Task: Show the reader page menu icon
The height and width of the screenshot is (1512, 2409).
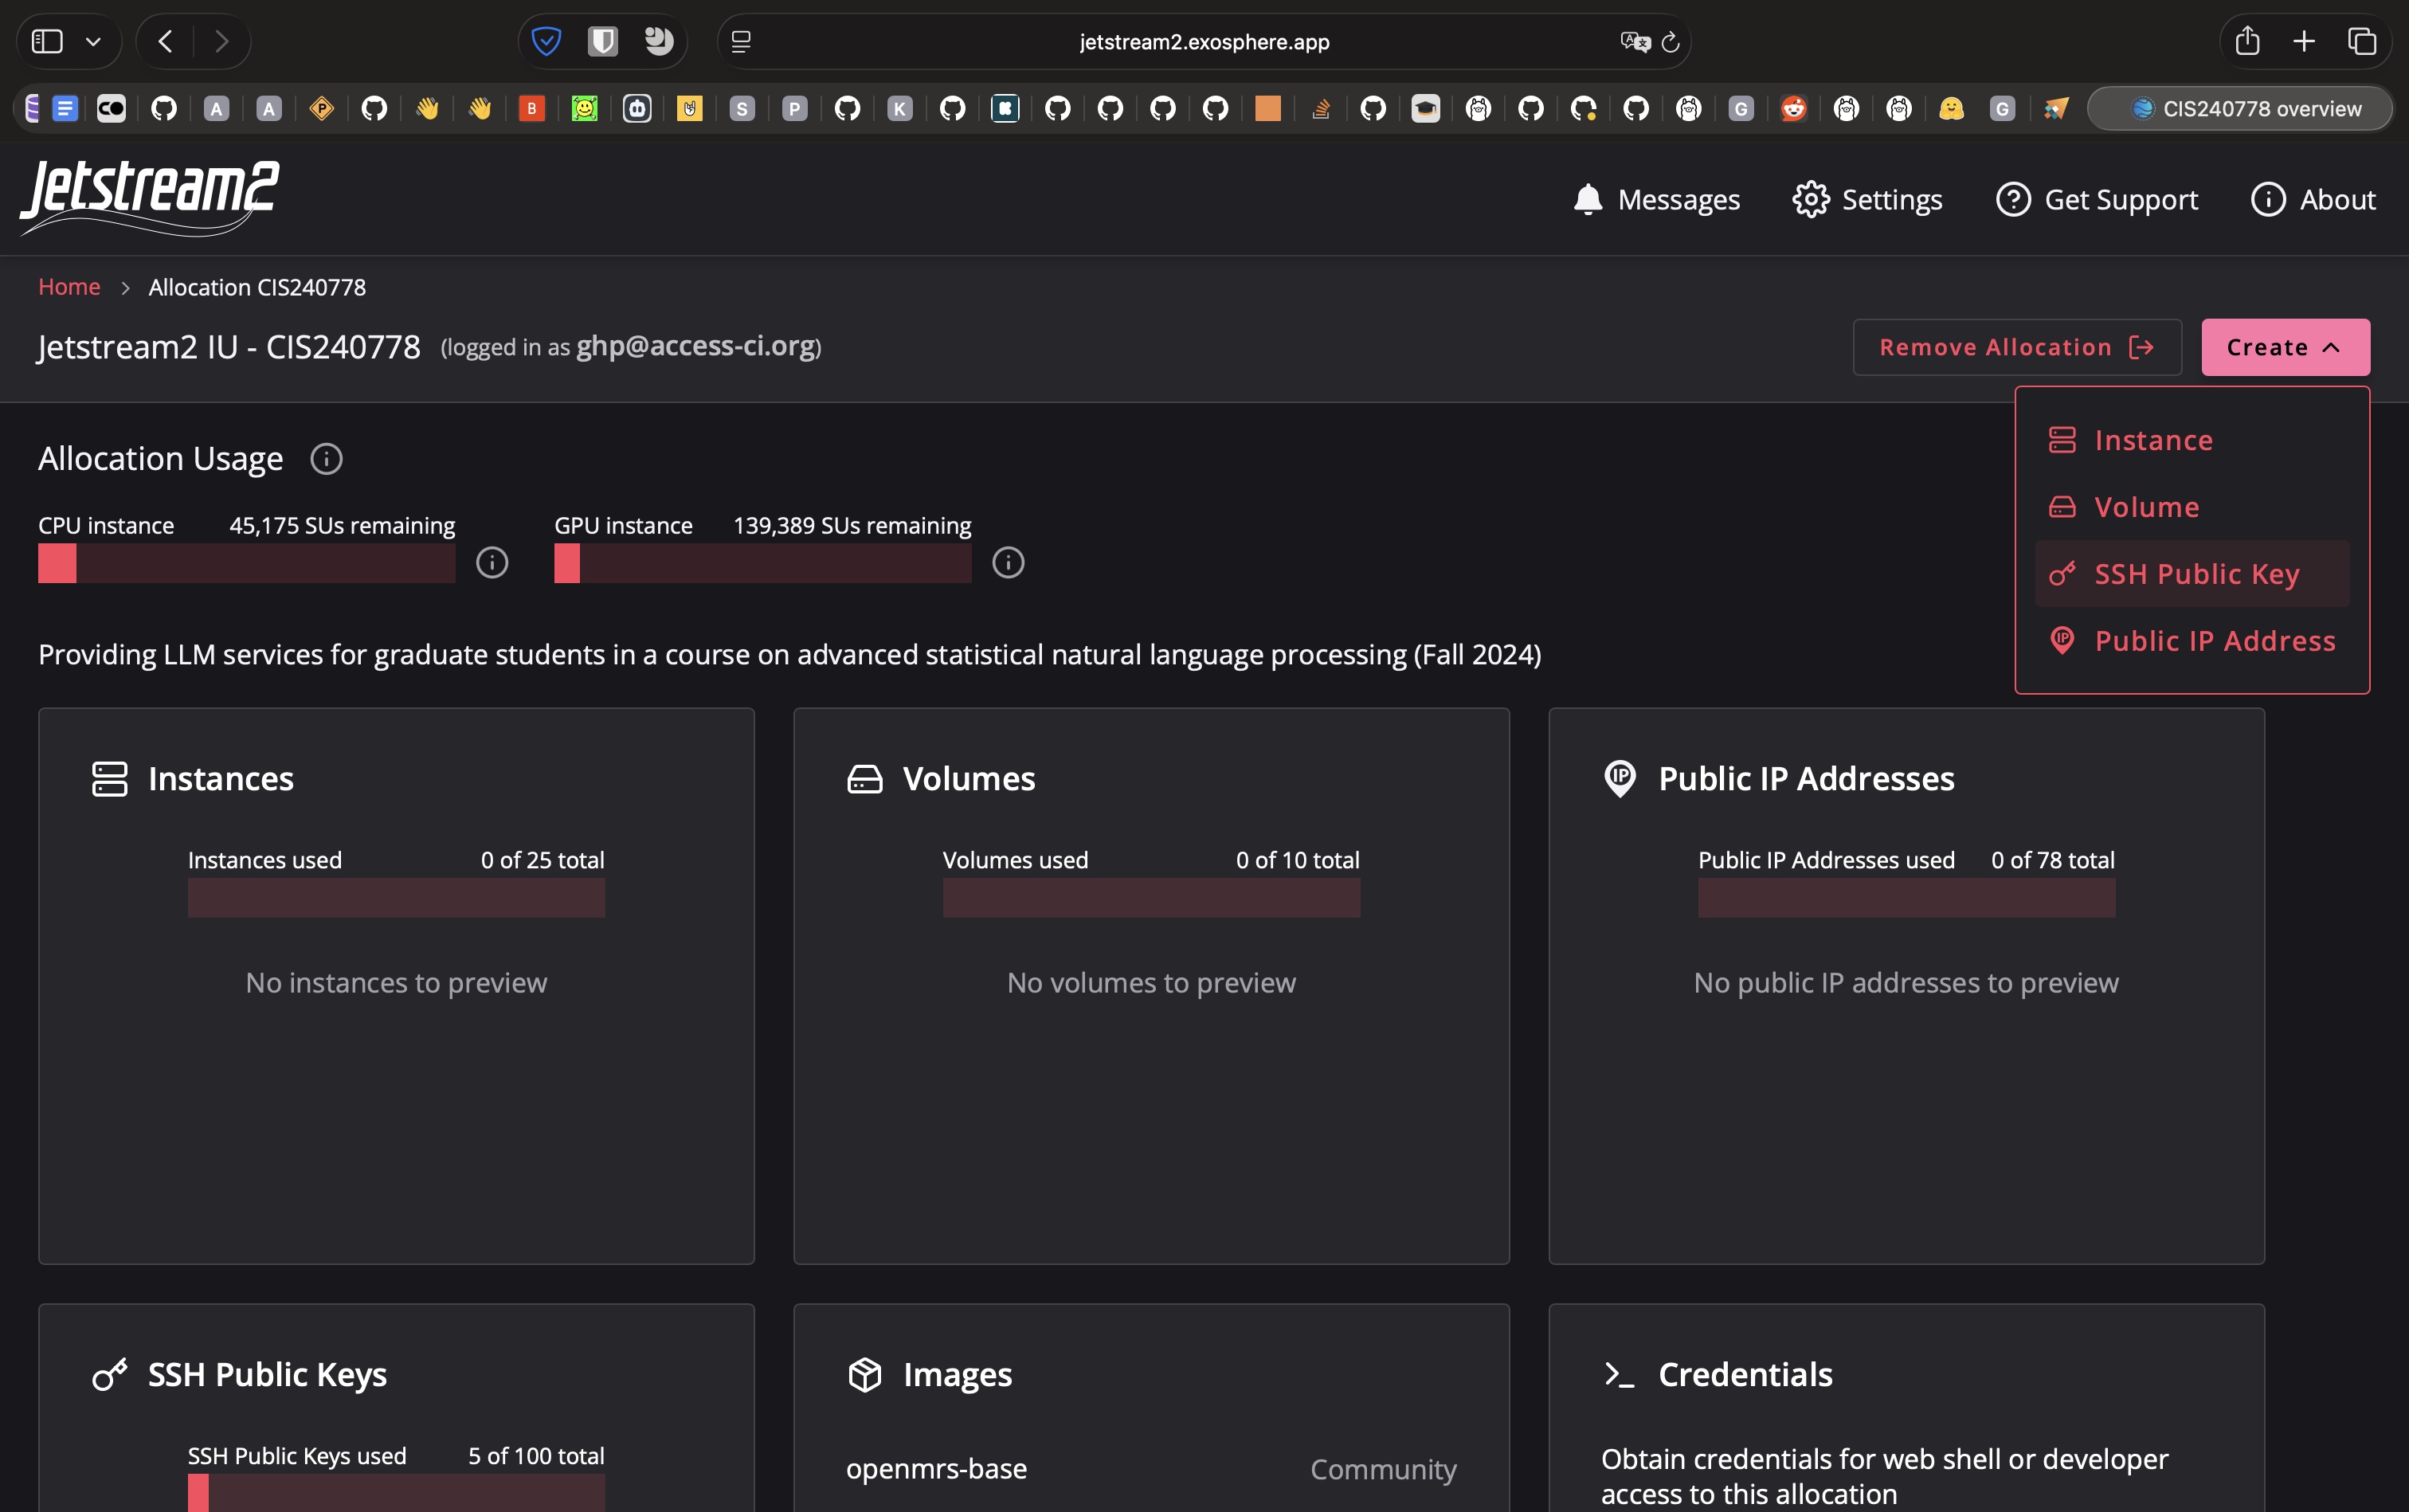Action: 741,42
